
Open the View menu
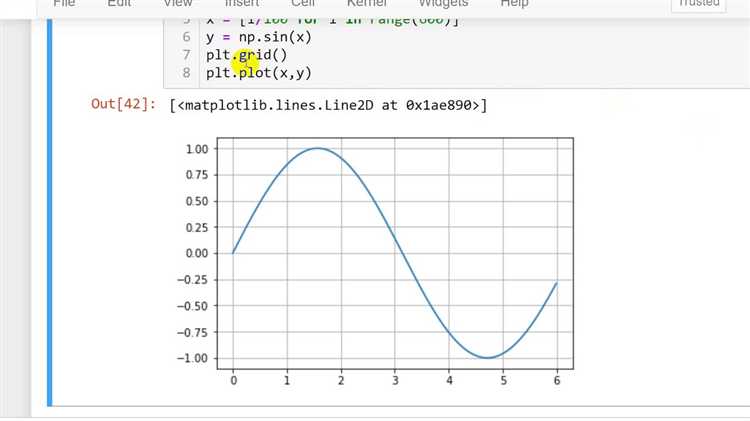point(178,3)
